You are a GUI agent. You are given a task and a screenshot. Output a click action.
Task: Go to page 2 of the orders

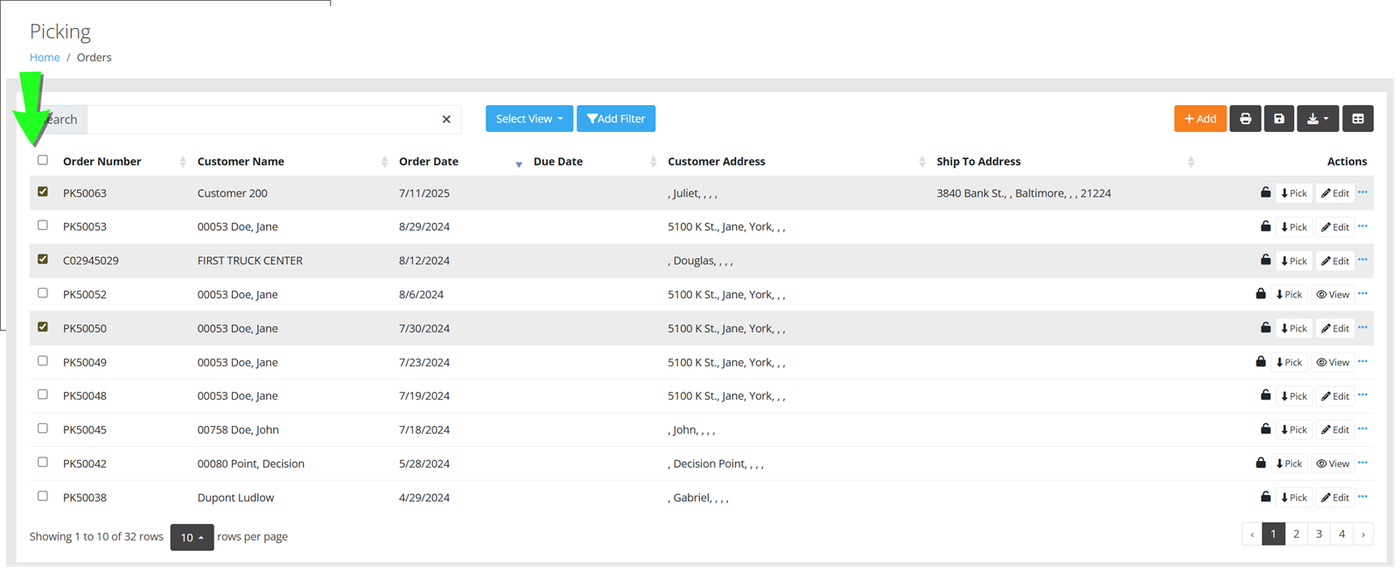1296,534
